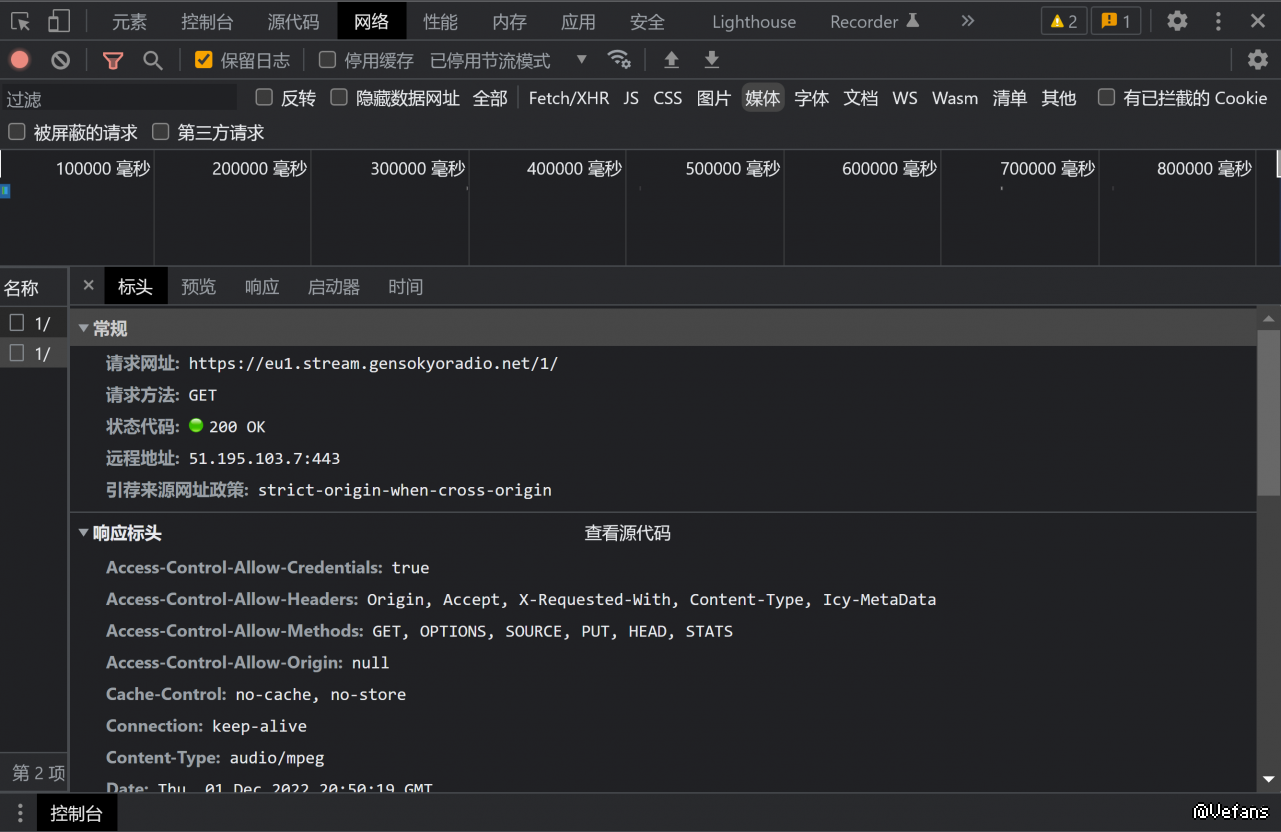Click the export HAR download arrow

coord(711,60)
